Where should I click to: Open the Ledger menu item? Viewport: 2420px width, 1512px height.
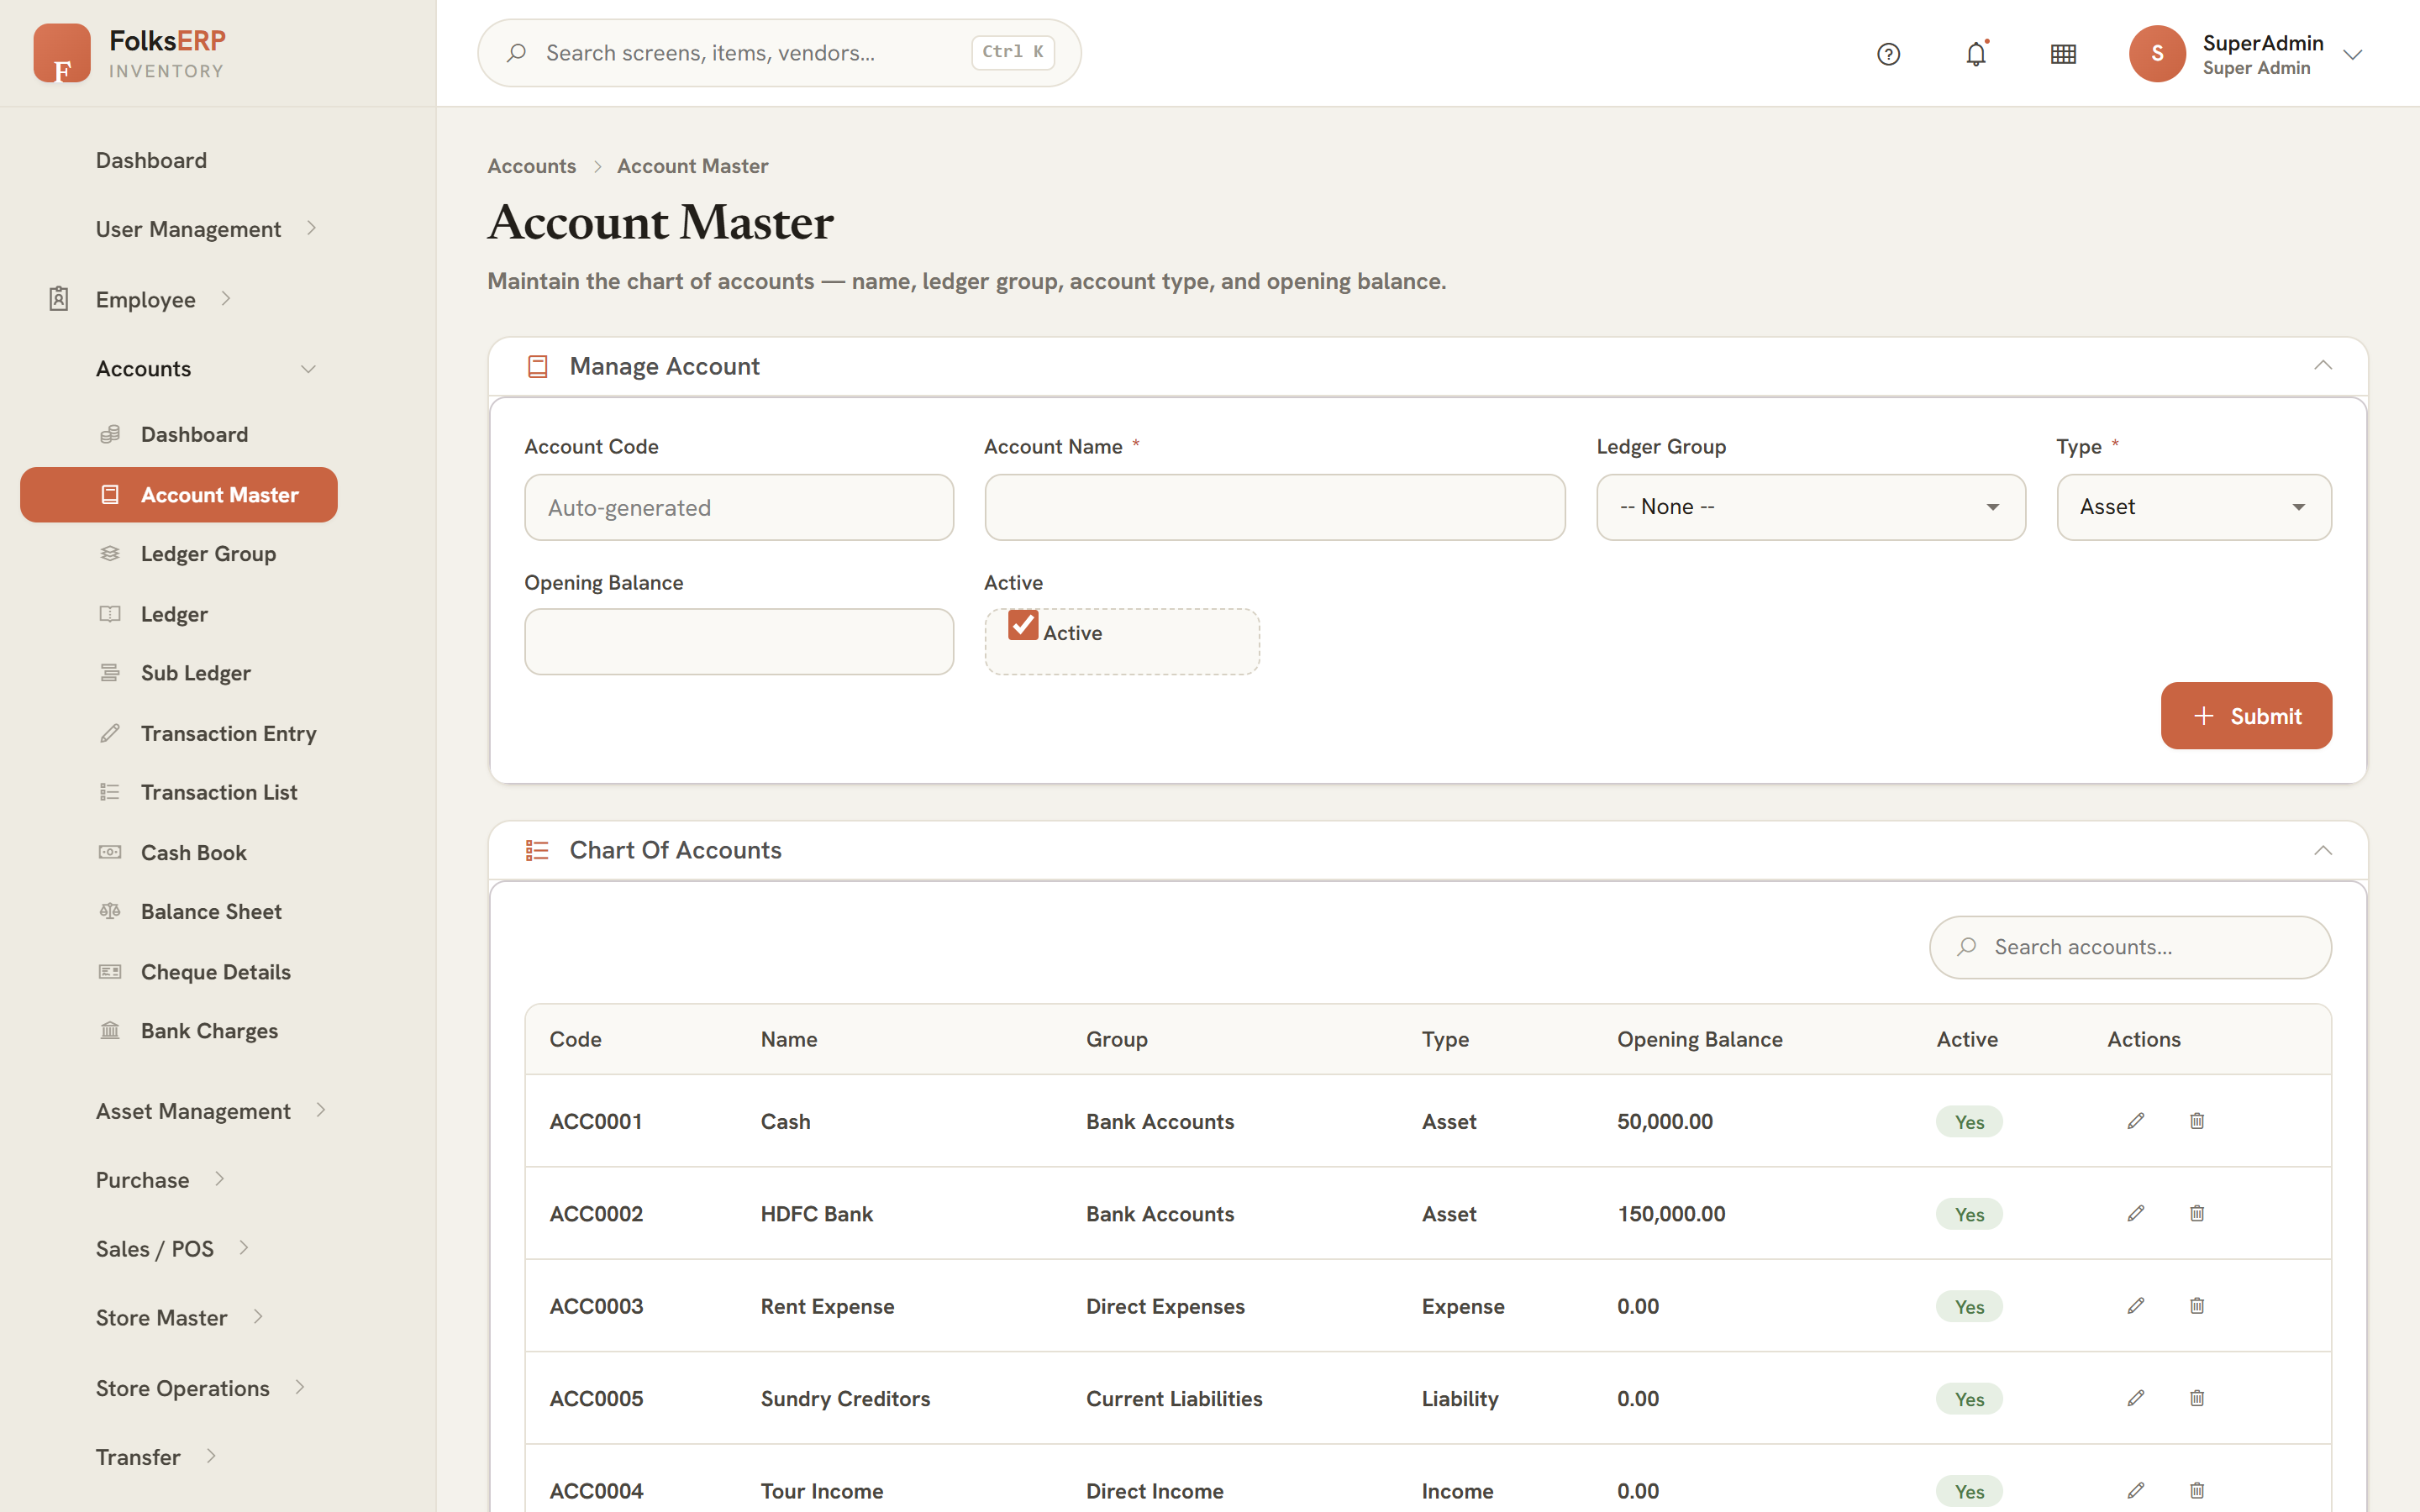(x=174, y=614)
